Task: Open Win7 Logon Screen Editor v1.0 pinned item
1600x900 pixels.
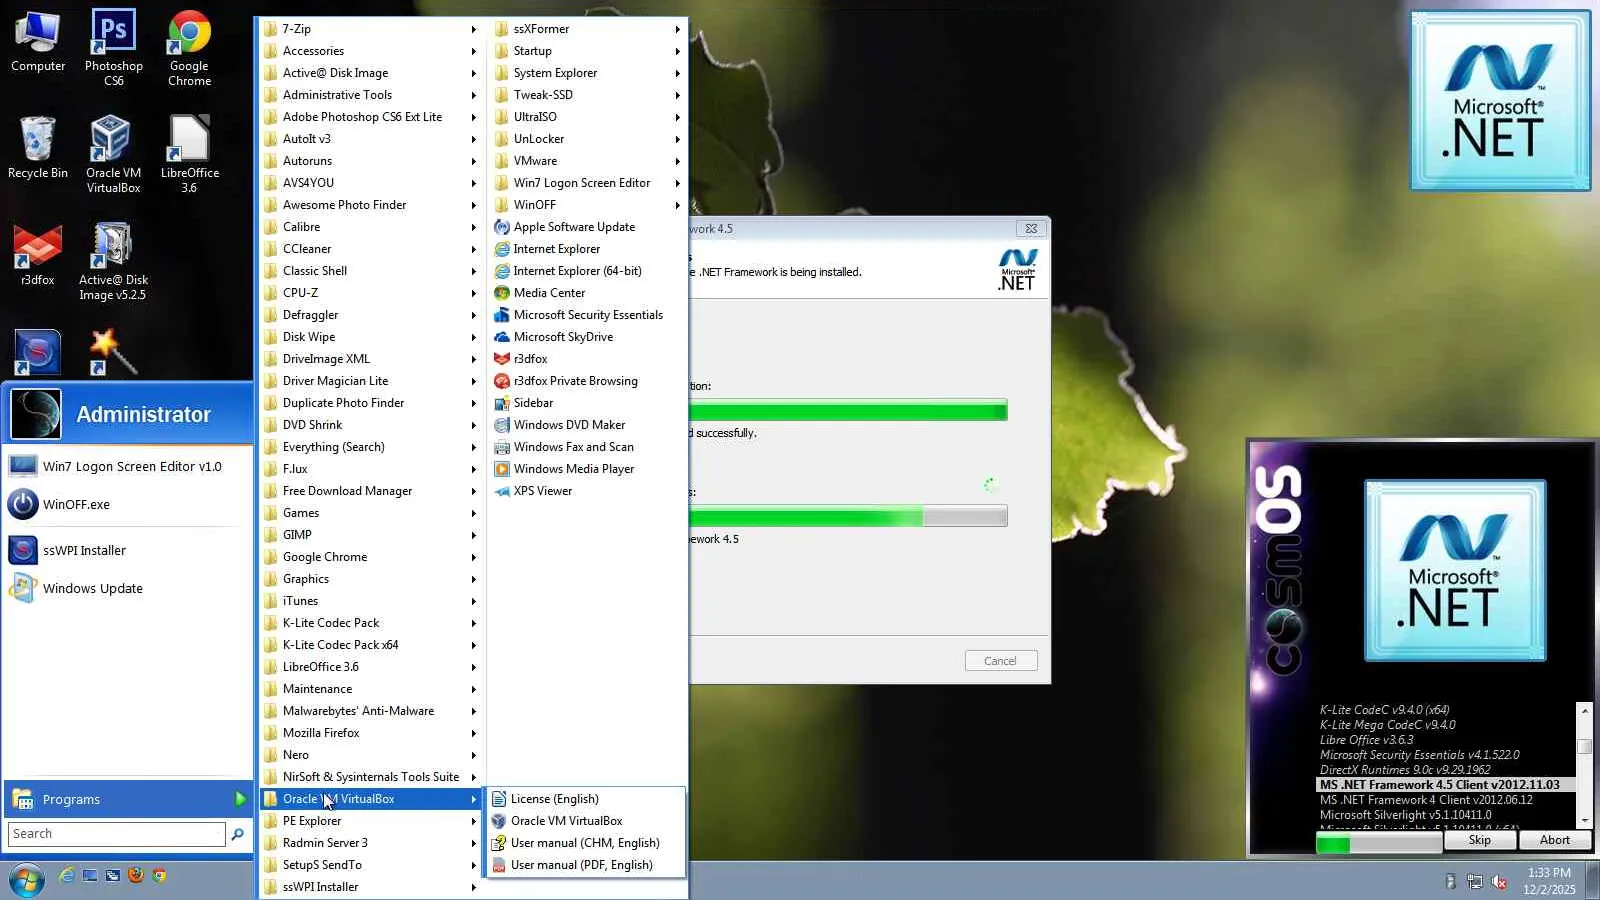Action: click(x=127, y=467)
